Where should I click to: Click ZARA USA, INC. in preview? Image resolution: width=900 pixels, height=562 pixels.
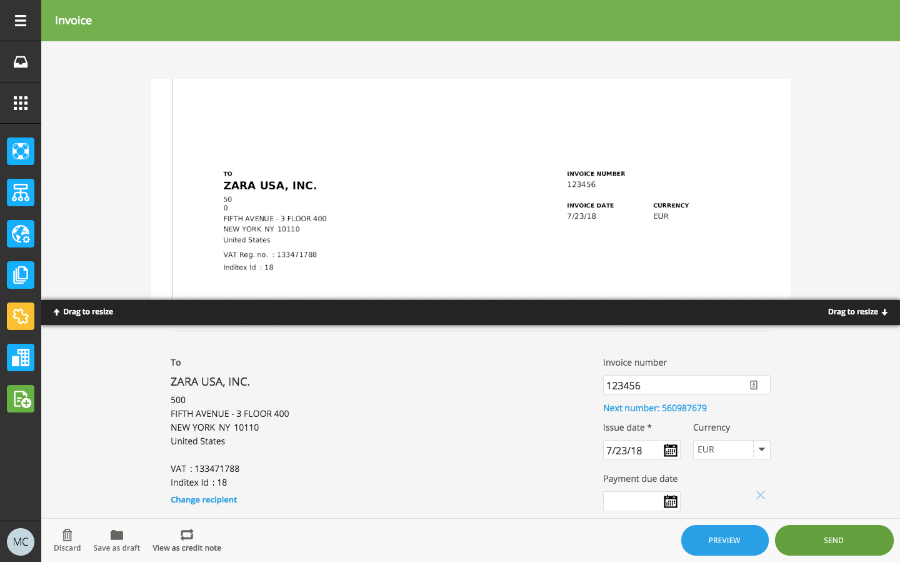point(270,185)
